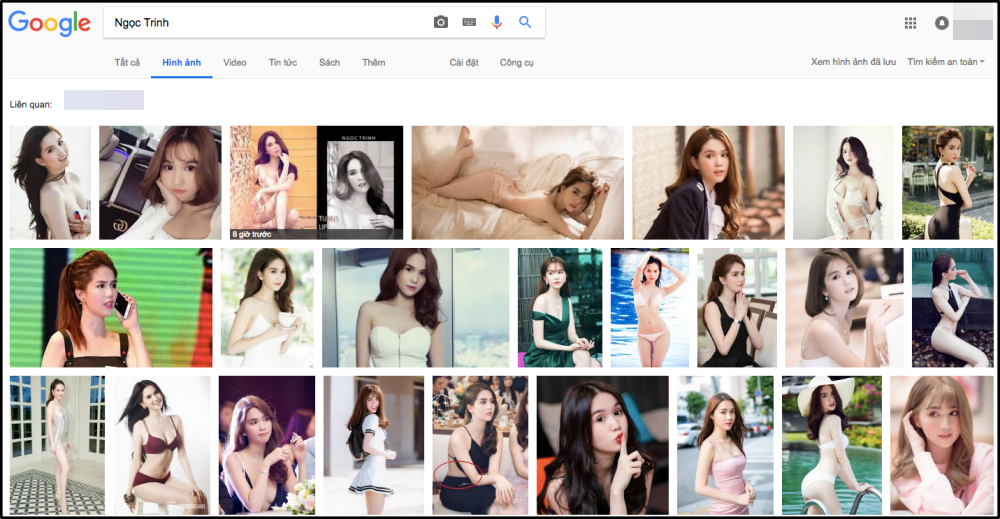Viewport: 1000px width, 519px height.
Task: Open thumbnail of woman talking on phone
Action: point(111,307)
